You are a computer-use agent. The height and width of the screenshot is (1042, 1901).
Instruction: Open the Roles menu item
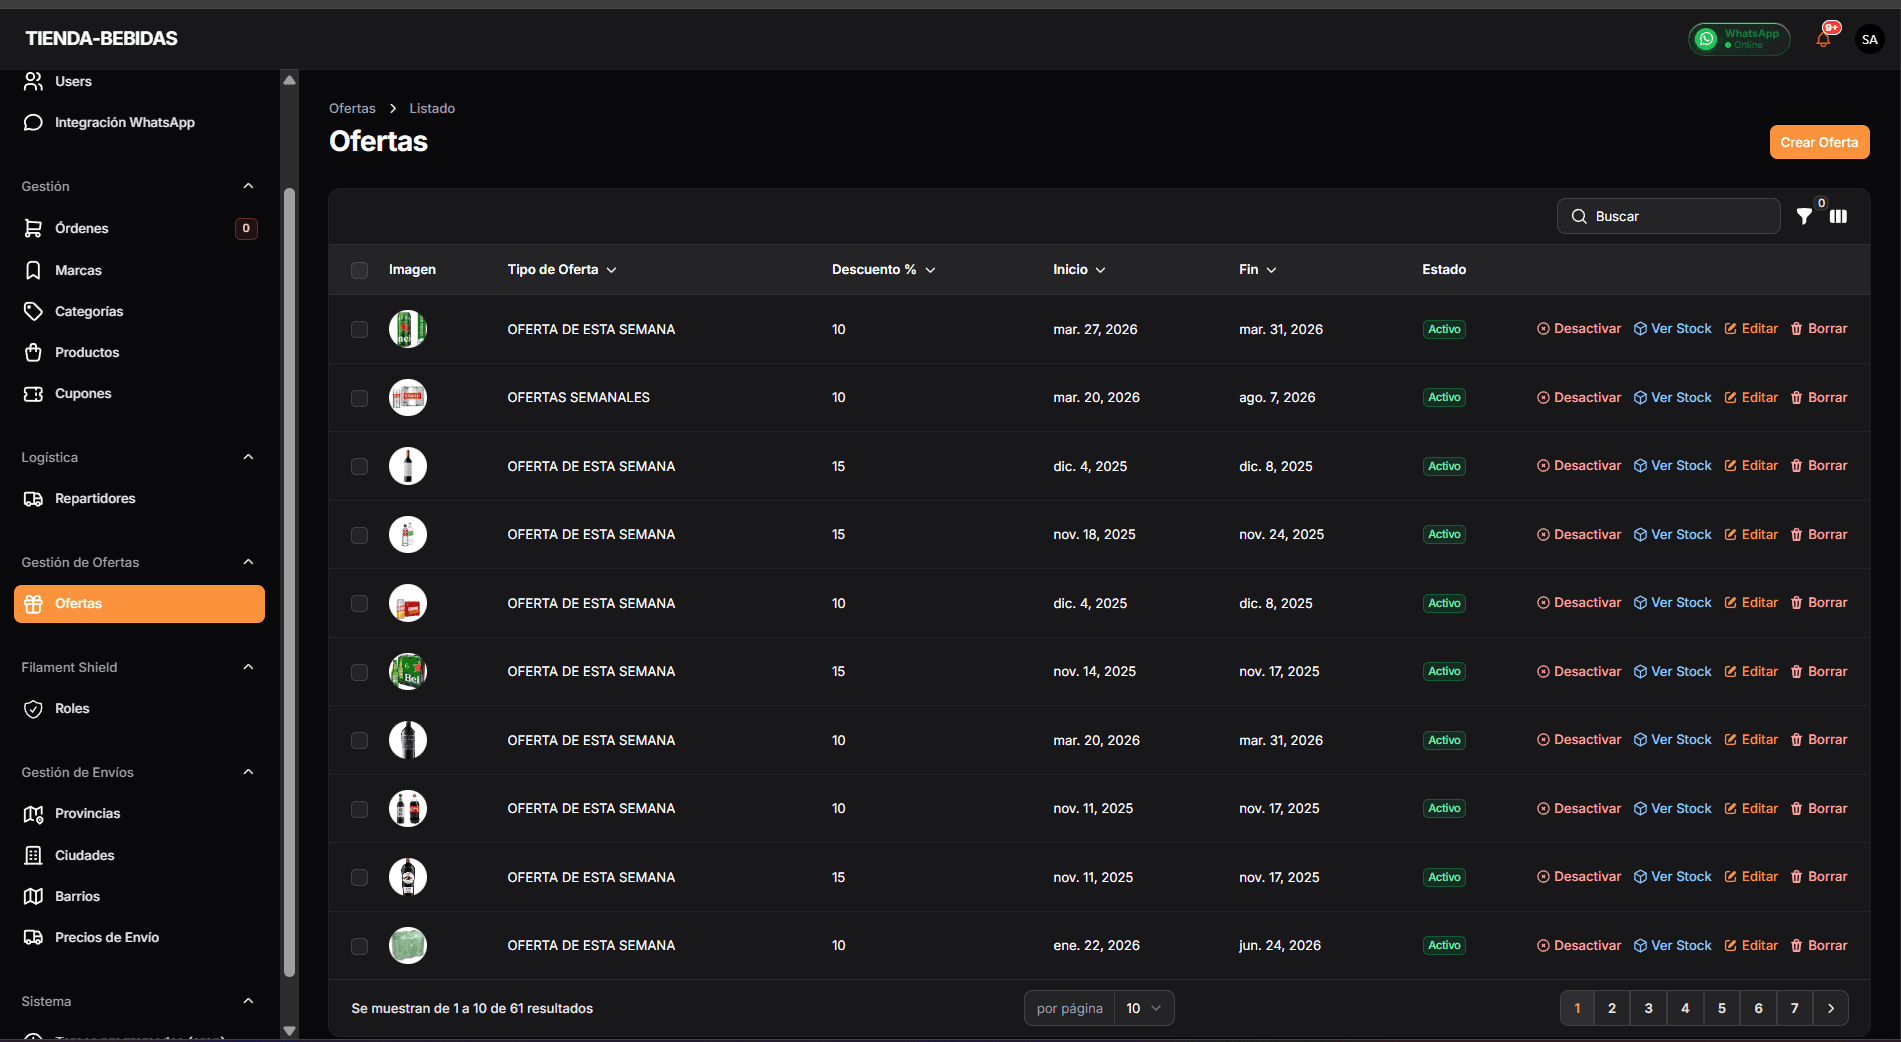pyautogui.click(x=72, y=708)
